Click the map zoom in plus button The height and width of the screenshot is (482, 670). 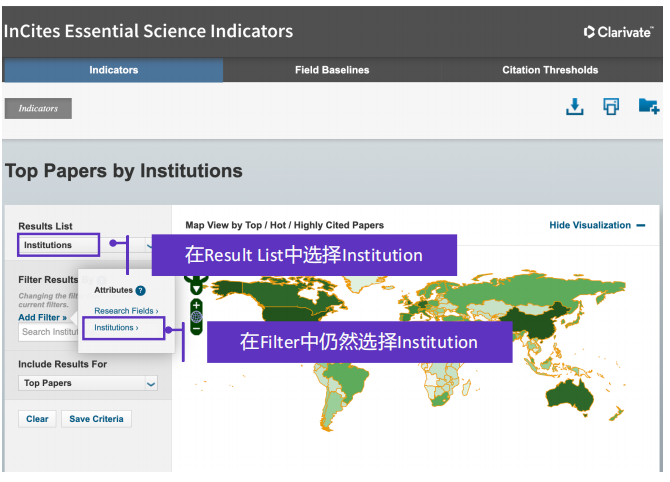(196, 305)
